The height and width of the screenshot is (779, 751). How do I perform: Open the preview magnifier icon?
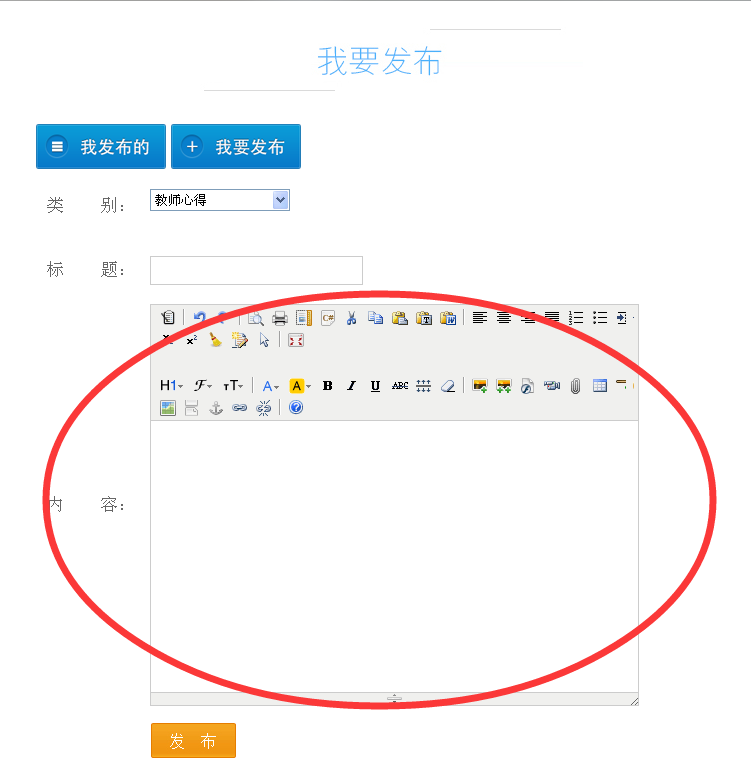click(x=256, y=318)
